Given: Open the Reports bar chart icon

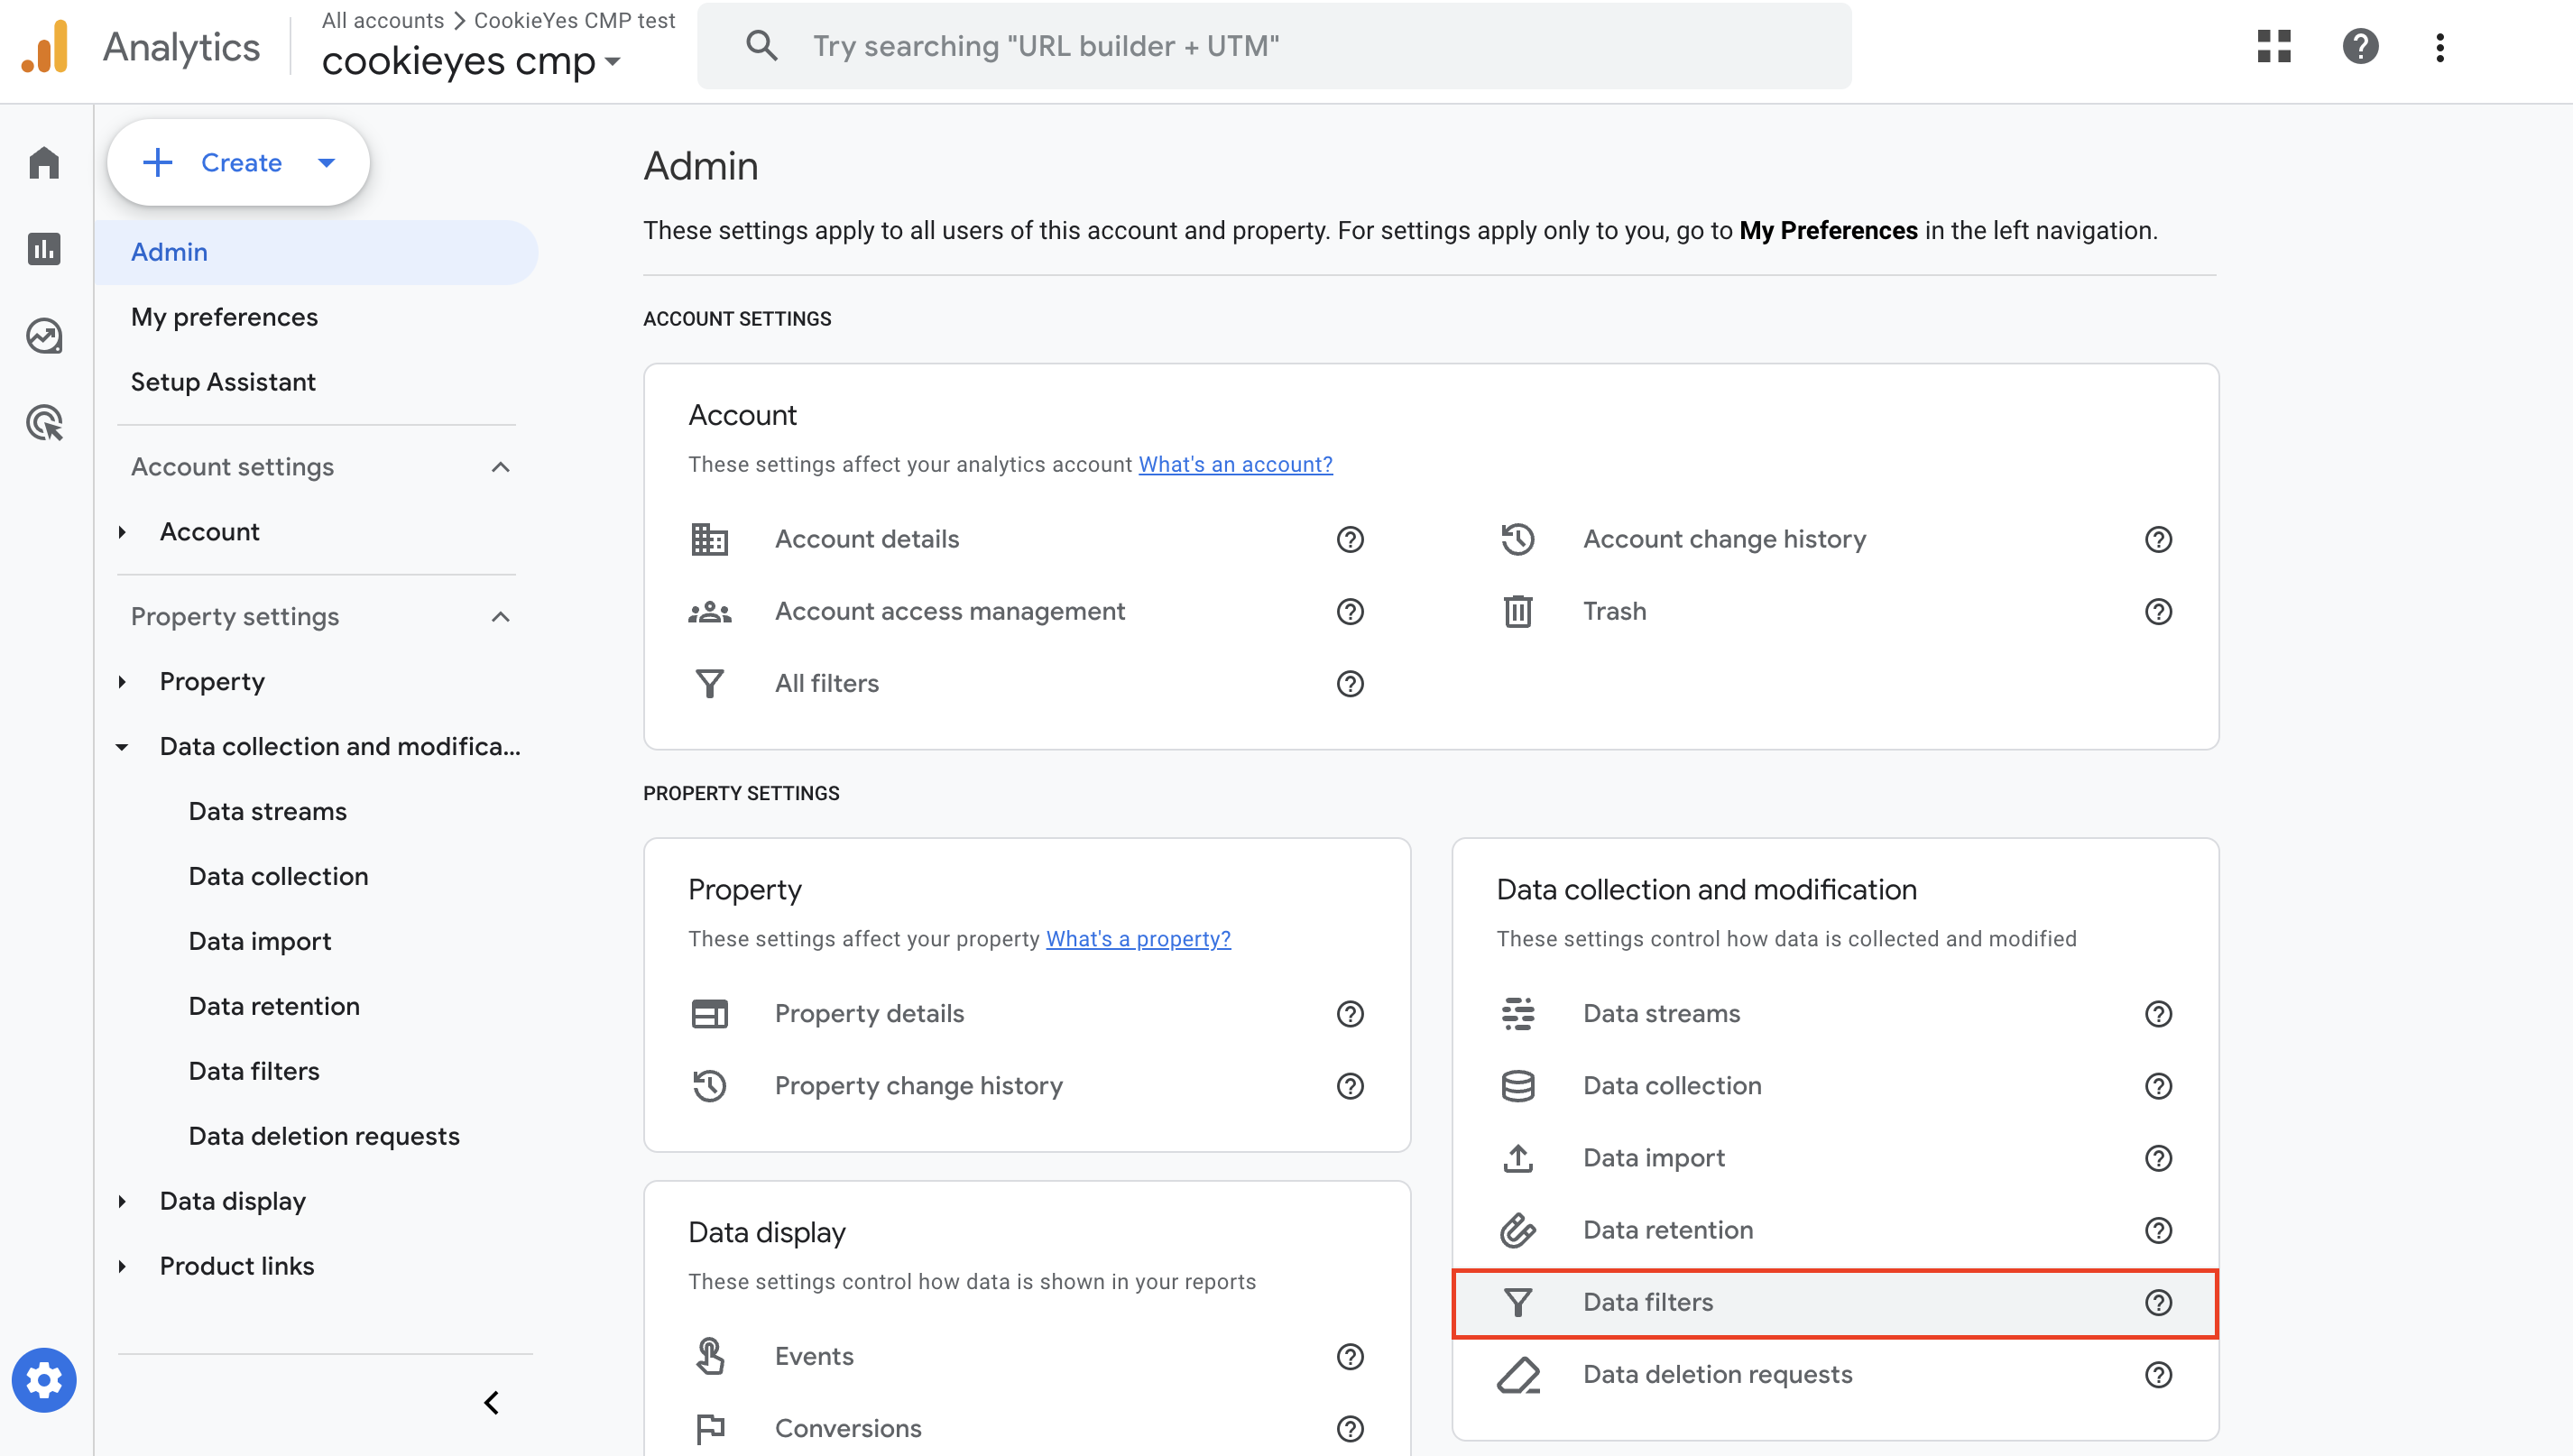Looking at the screenshot, I should click(x=44, y=249).
